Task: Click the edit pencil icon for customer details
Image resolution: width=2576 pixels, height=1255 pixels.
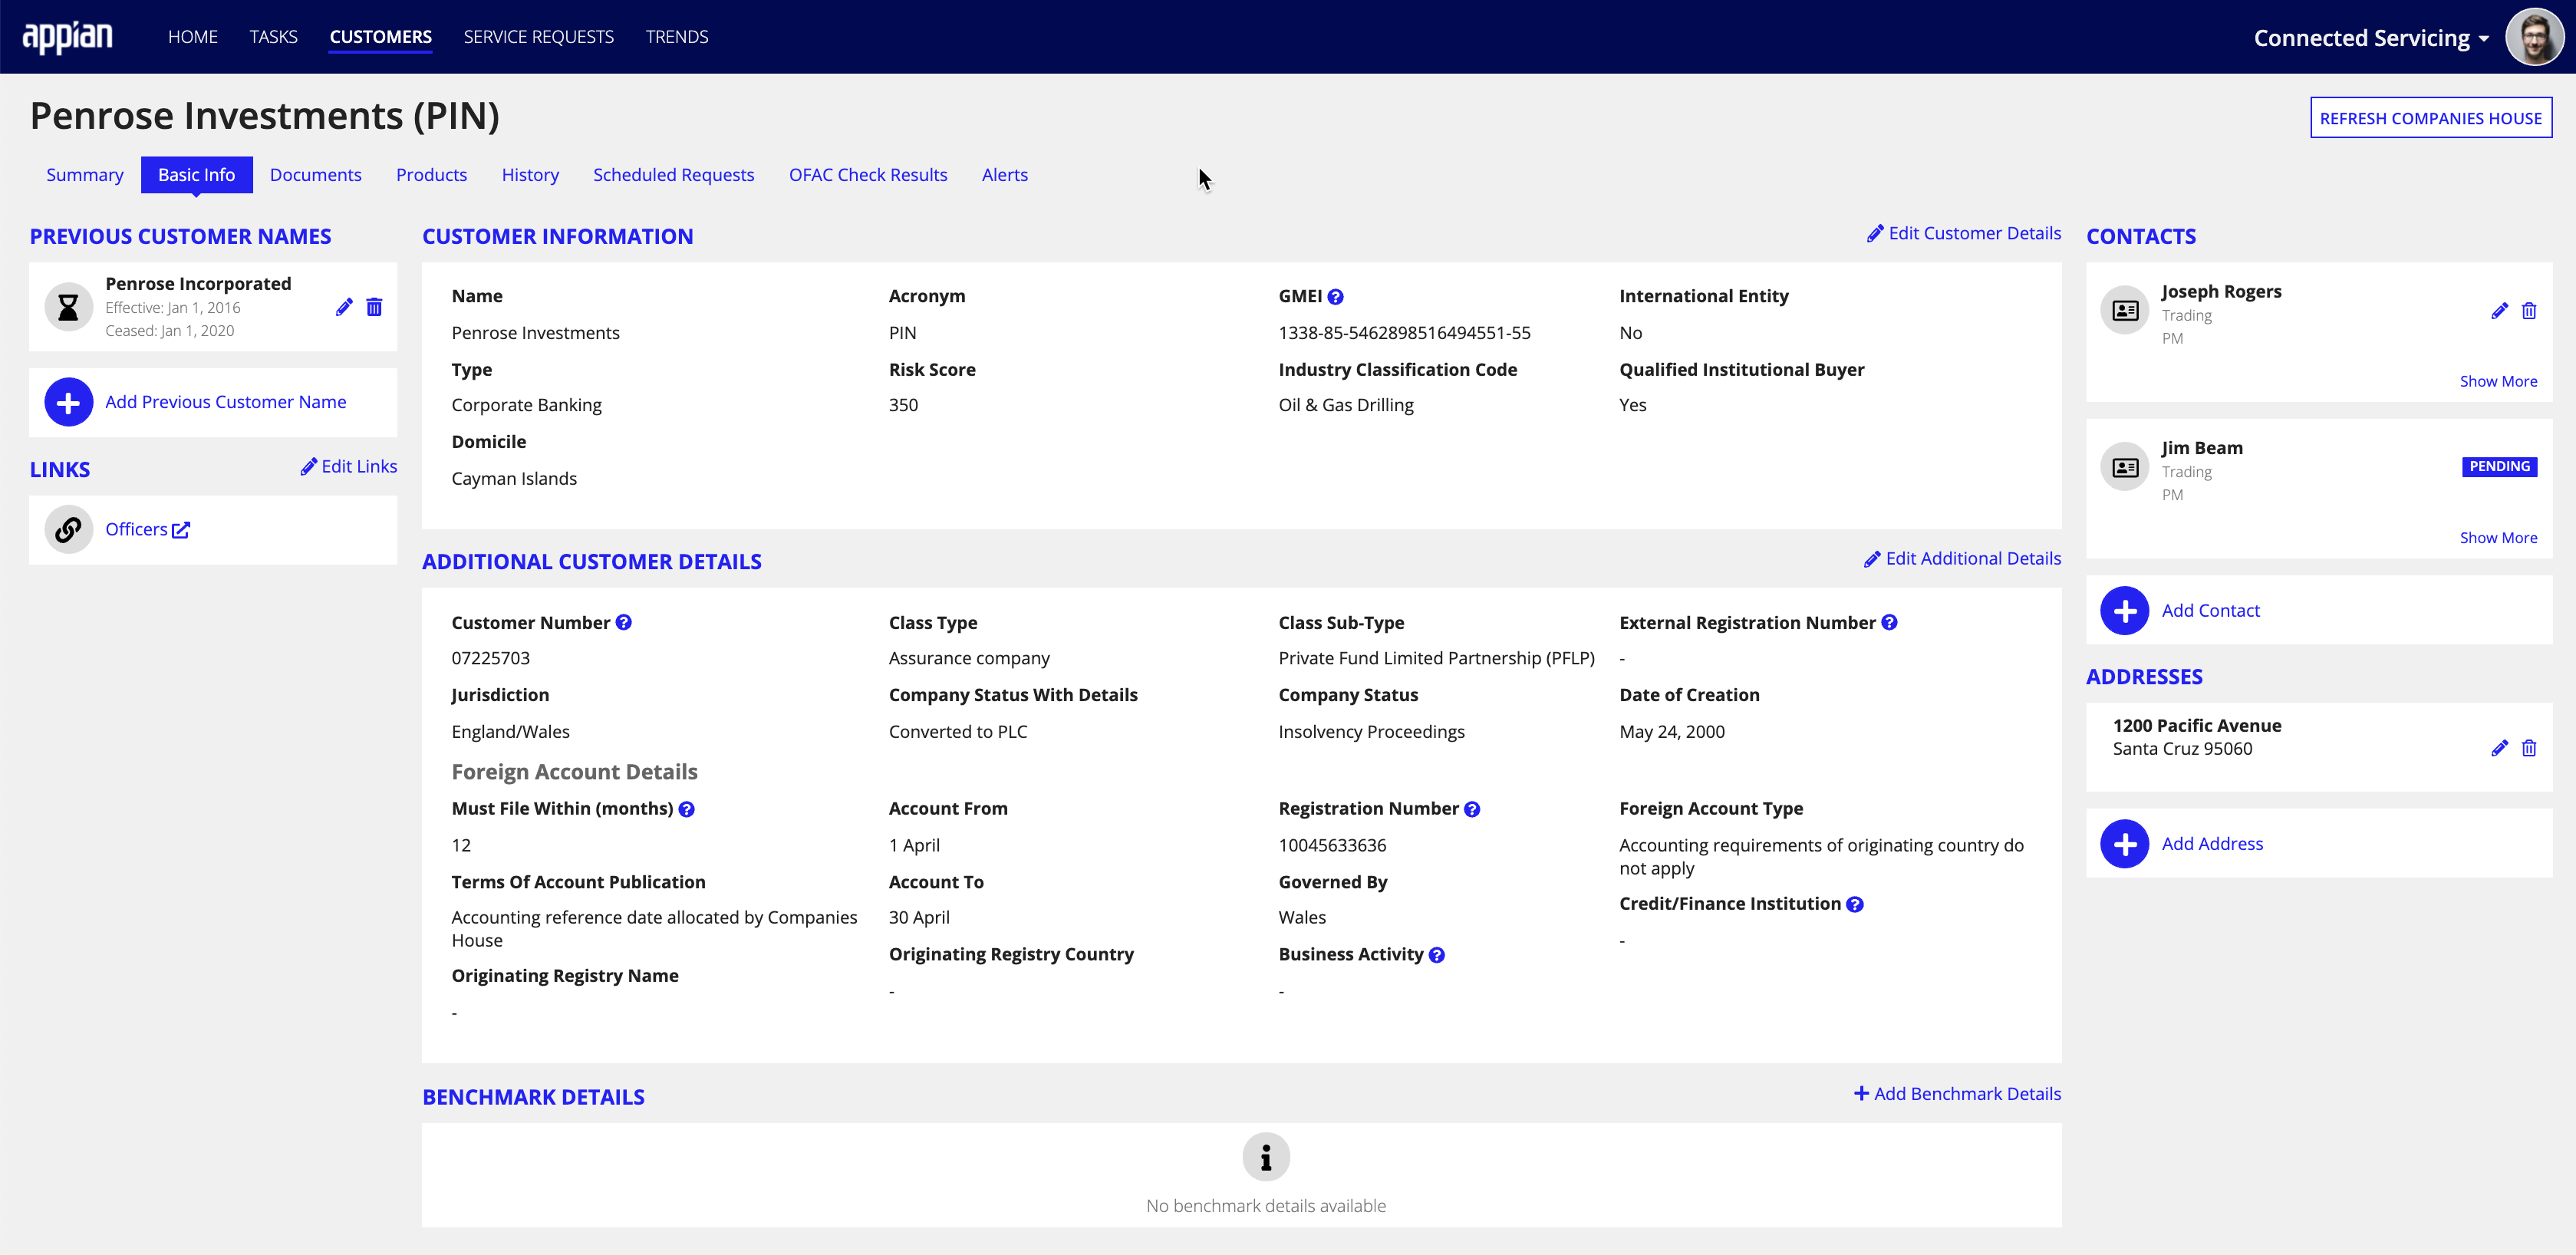Action: (x=1873, y=235)
